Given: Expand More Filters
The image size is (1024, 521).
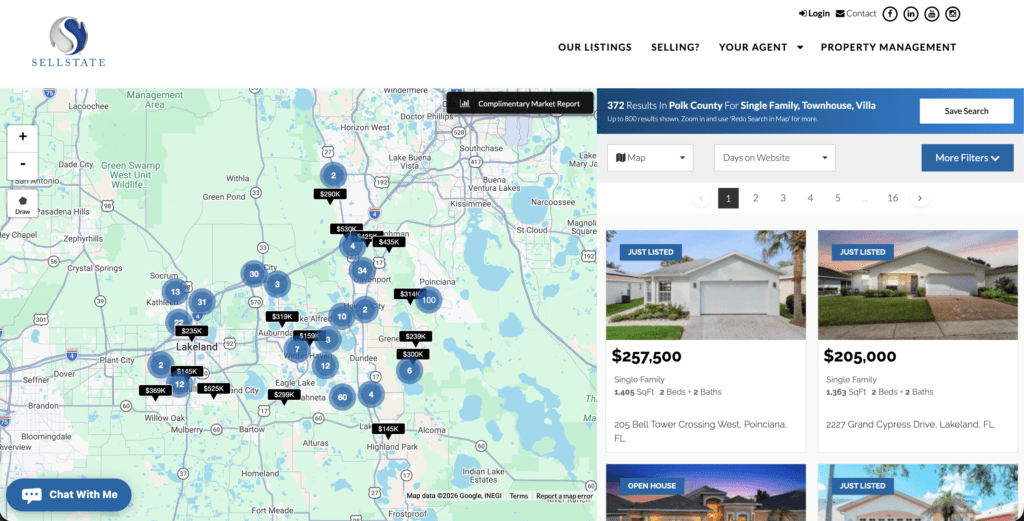Looking at the screenshot, I should click(x=967, y=158).
